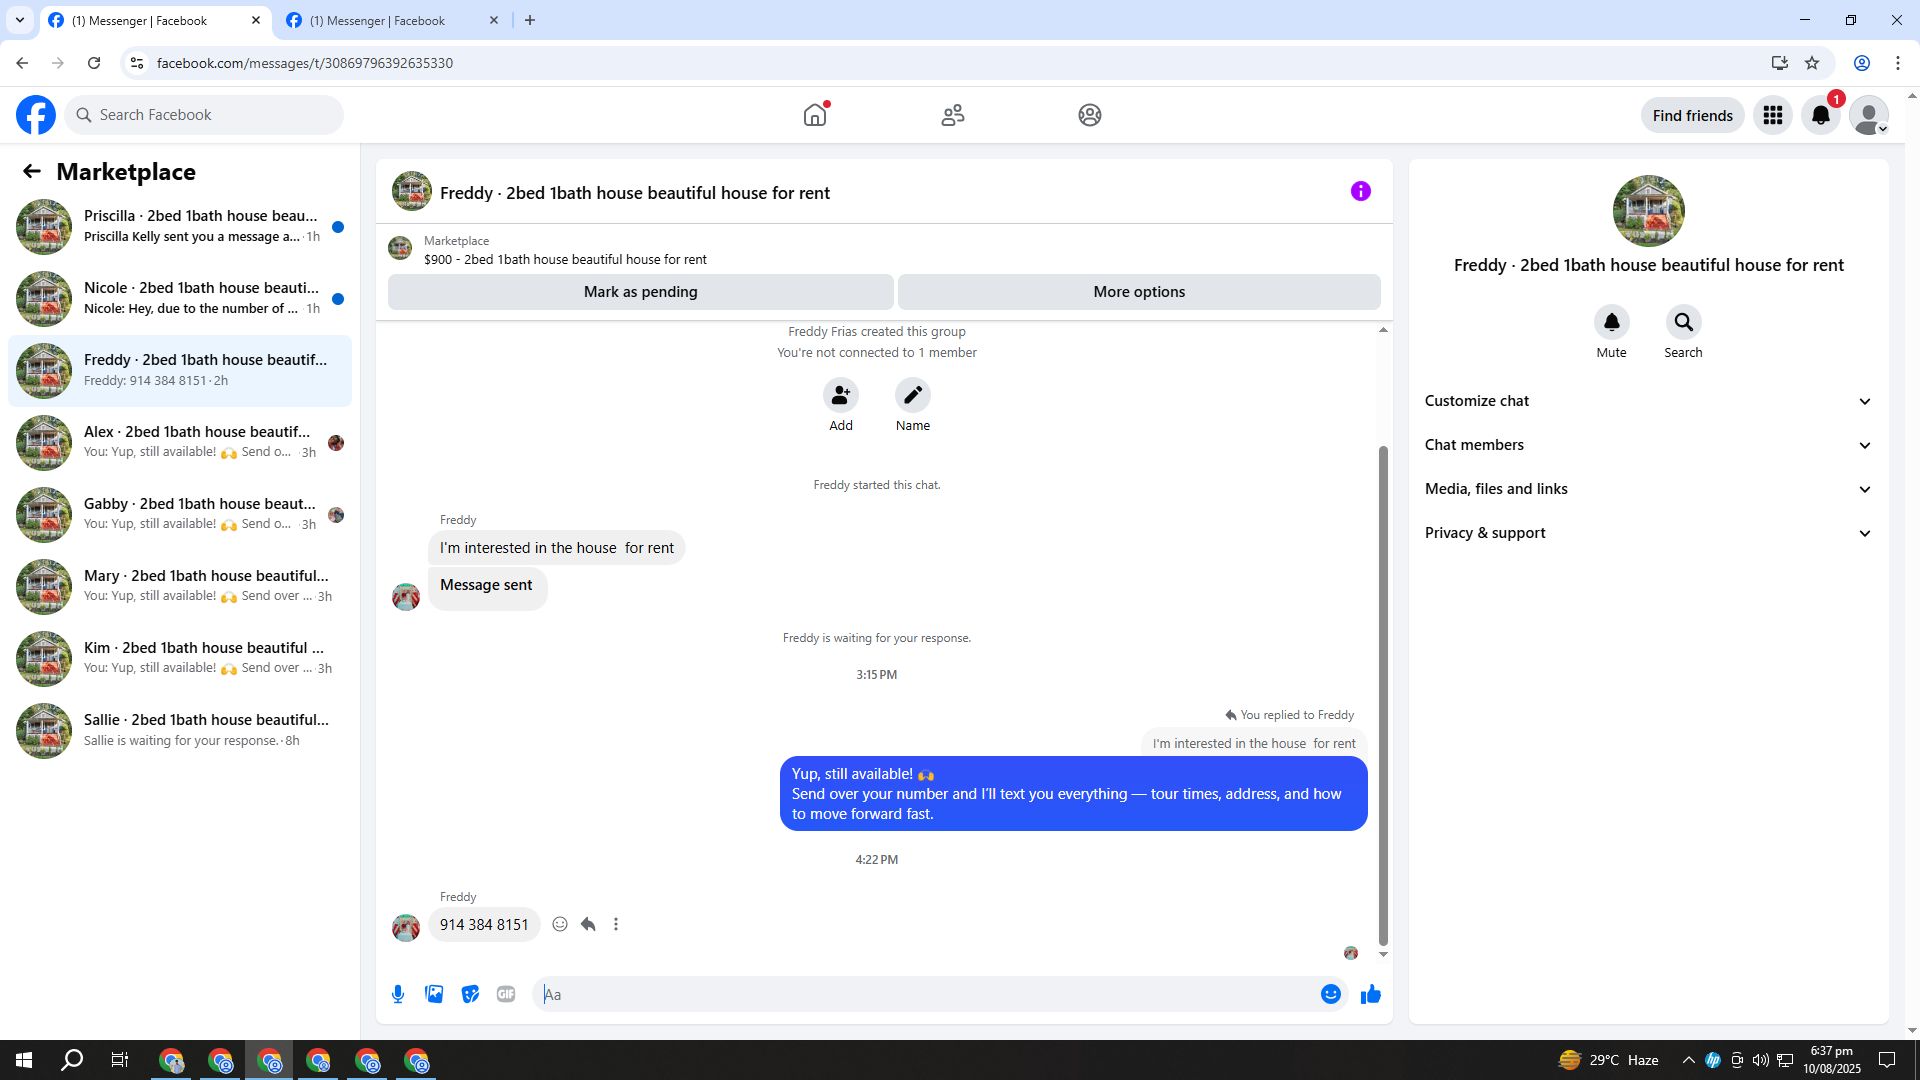
Task: Reply to the 914 384 8151 message
Action: [x=588, y=924]
